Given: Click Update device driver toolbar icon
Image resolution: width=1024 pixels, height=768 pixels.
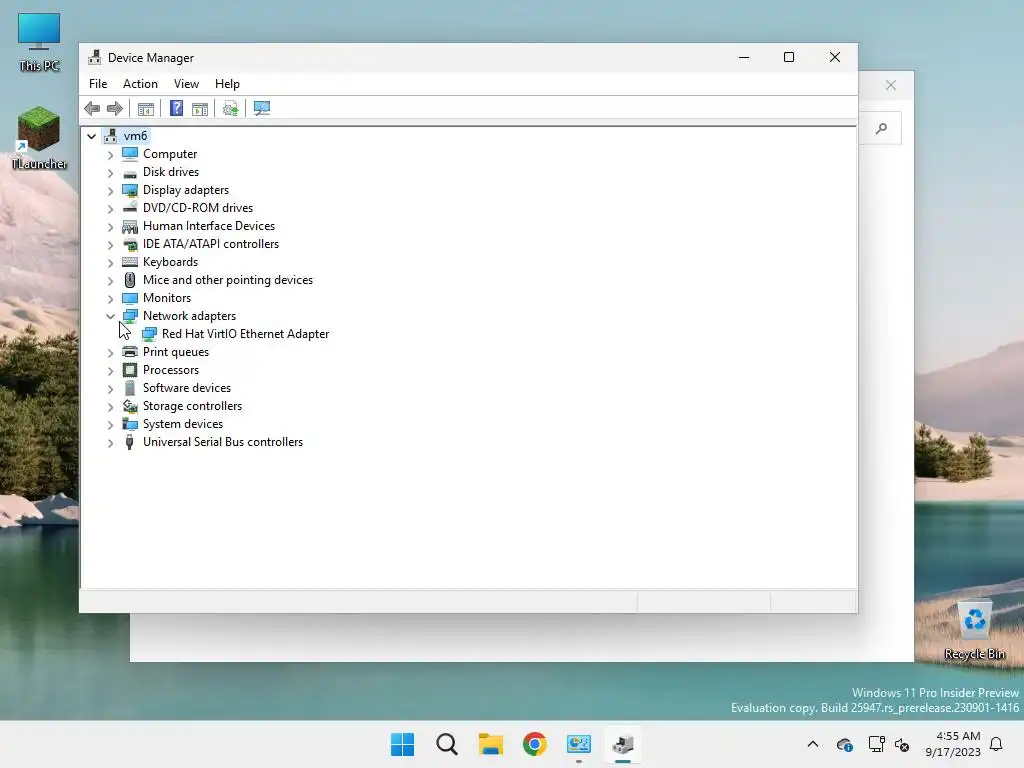Looking at the screenshot, I should pyautogui.click(x=231, y=108).
